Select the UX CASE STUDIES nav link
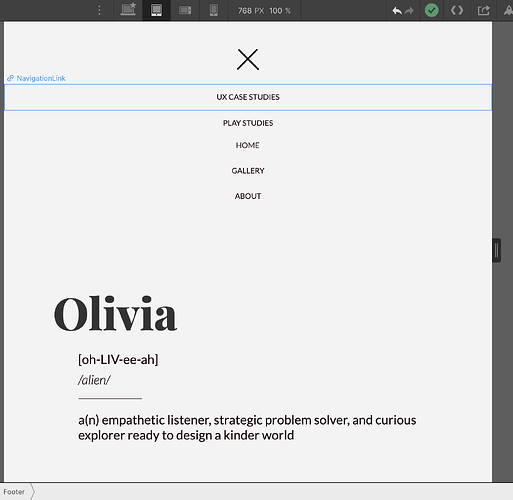Screen dimensions: 513x500 click(x=248, y=97)
